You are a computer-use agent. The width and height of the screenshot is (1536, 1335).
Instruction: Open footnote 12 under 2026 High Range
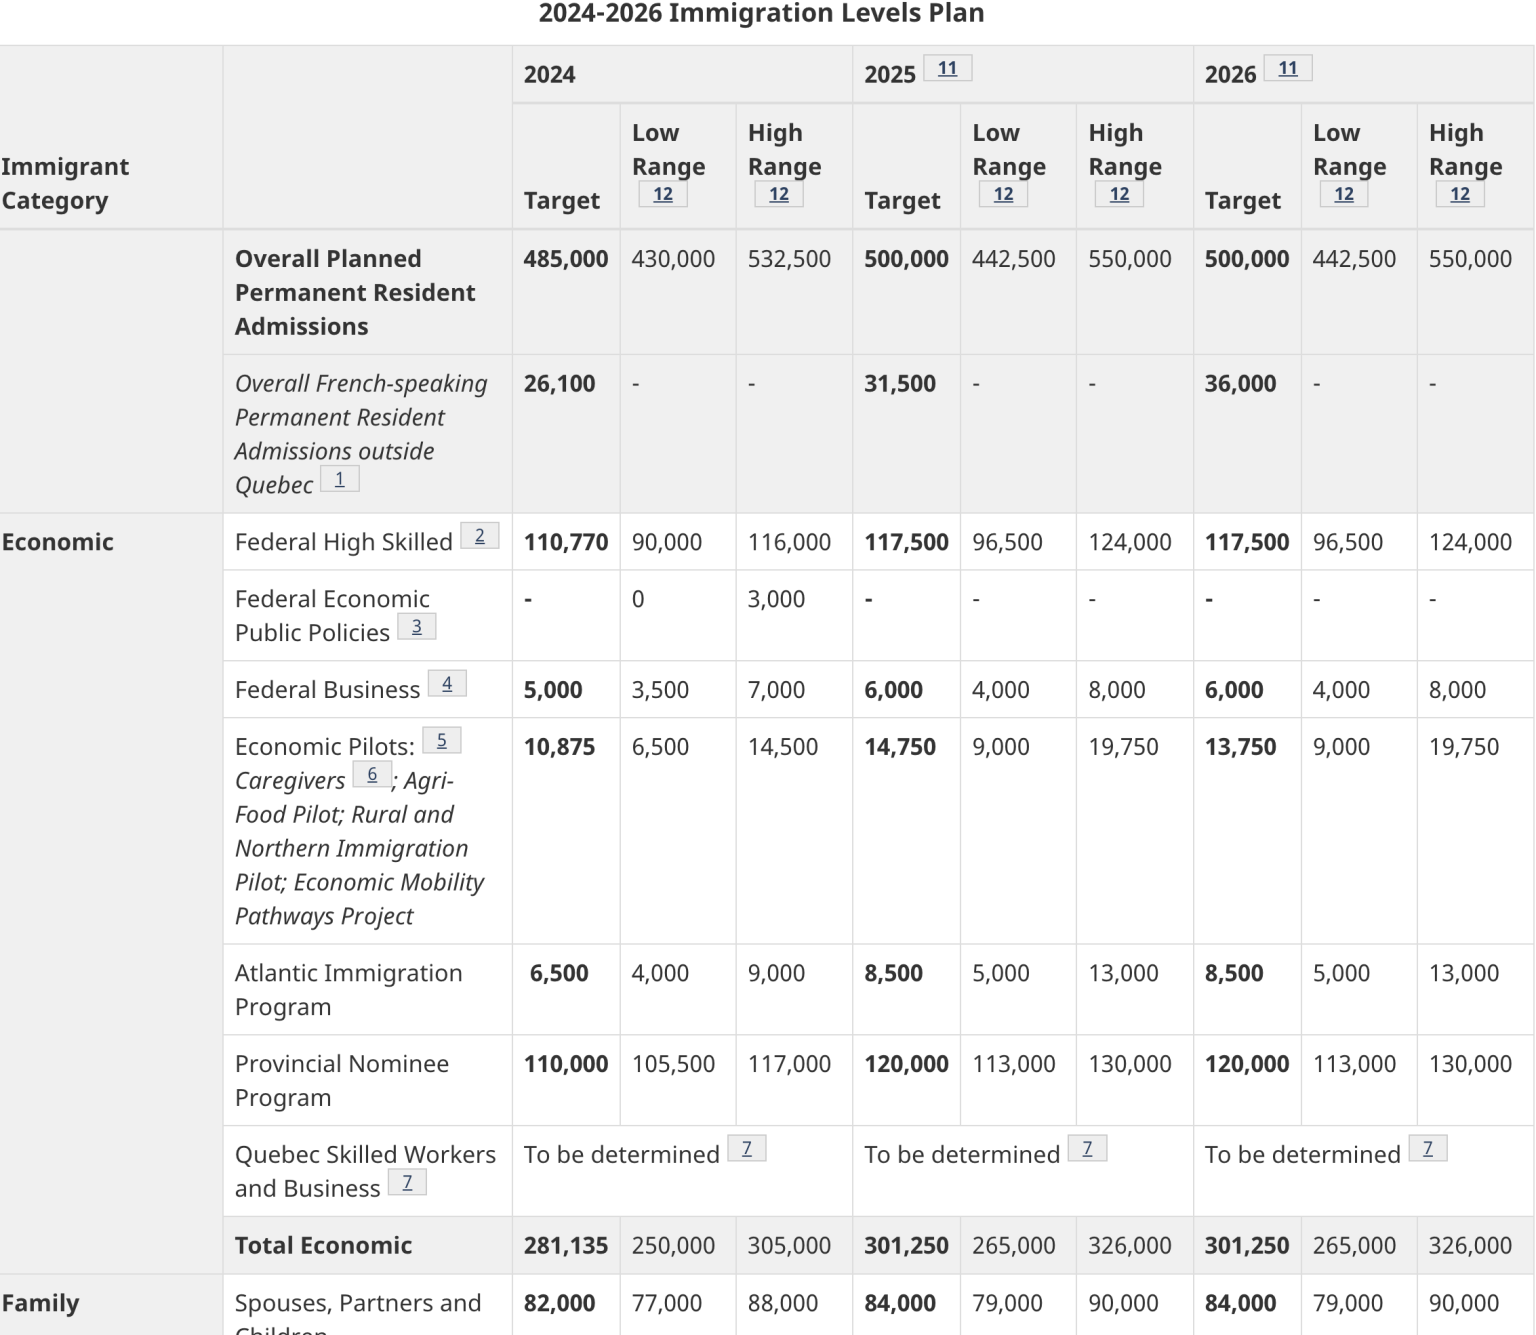tap(1459, 194)
